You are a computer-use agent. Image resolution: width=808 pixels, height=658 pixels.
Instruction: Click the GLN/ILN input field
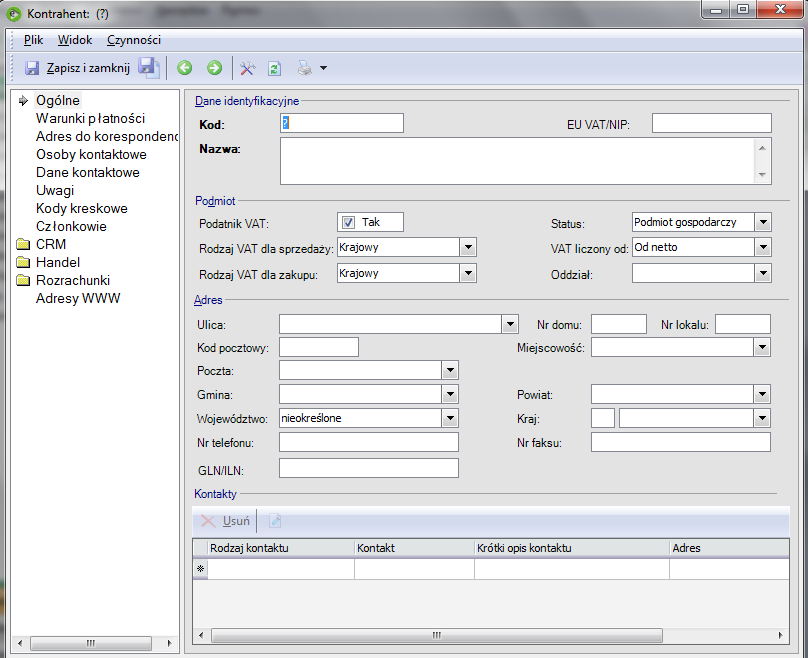pos(369,468)
